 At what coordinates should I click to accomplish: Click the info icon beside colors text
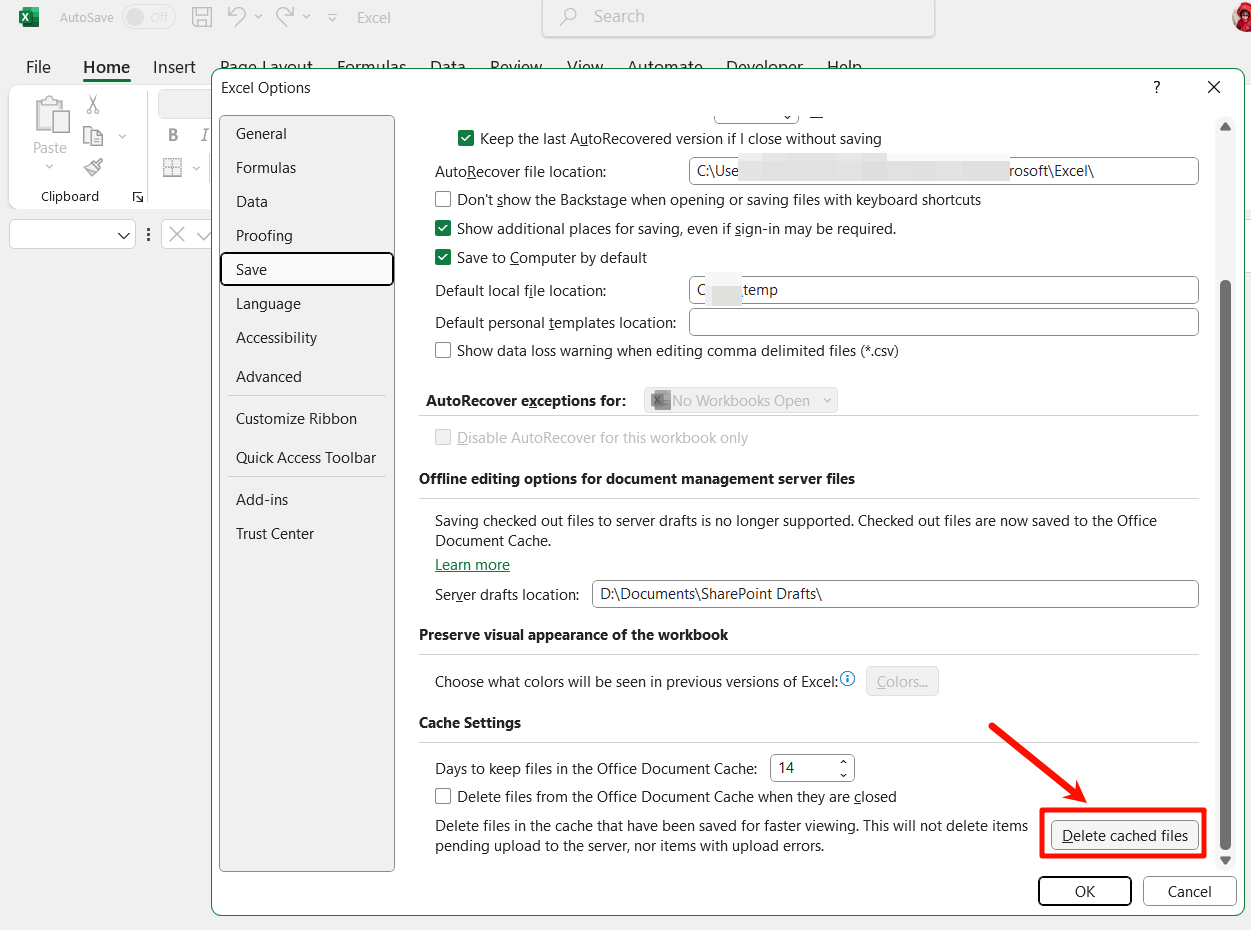(848, 679)
